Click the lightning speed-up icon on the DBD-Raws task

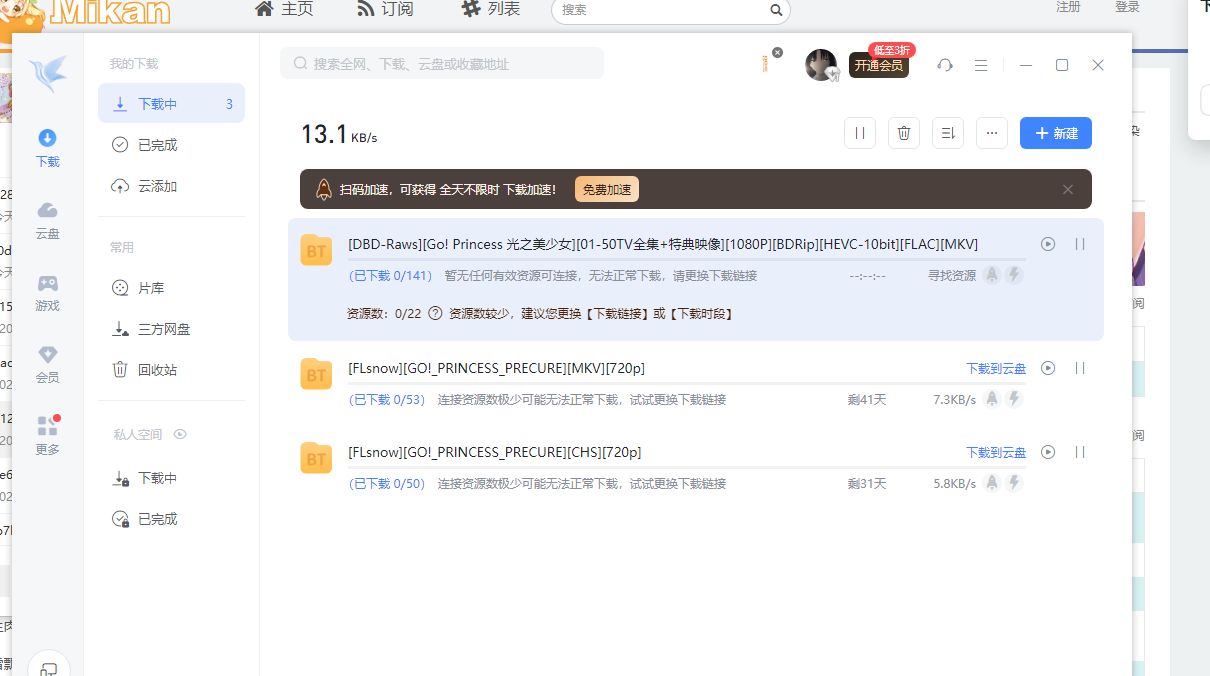pyautogui.click(x=1014, y=275)
